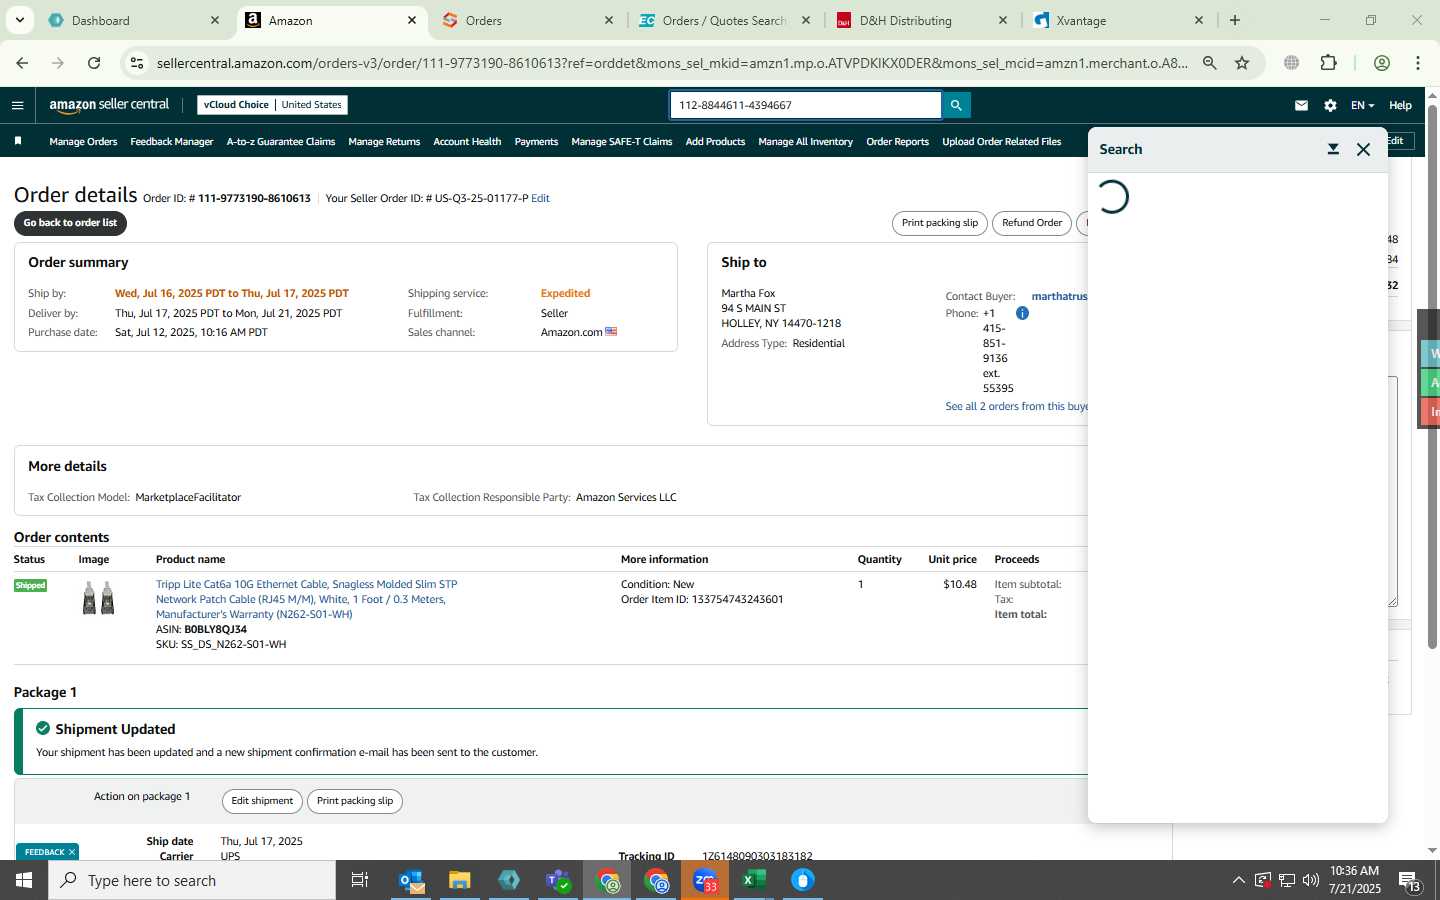Edit the Seller Order ID link
This screenshot has height=900, width=1440.
(x=540, y=198)
